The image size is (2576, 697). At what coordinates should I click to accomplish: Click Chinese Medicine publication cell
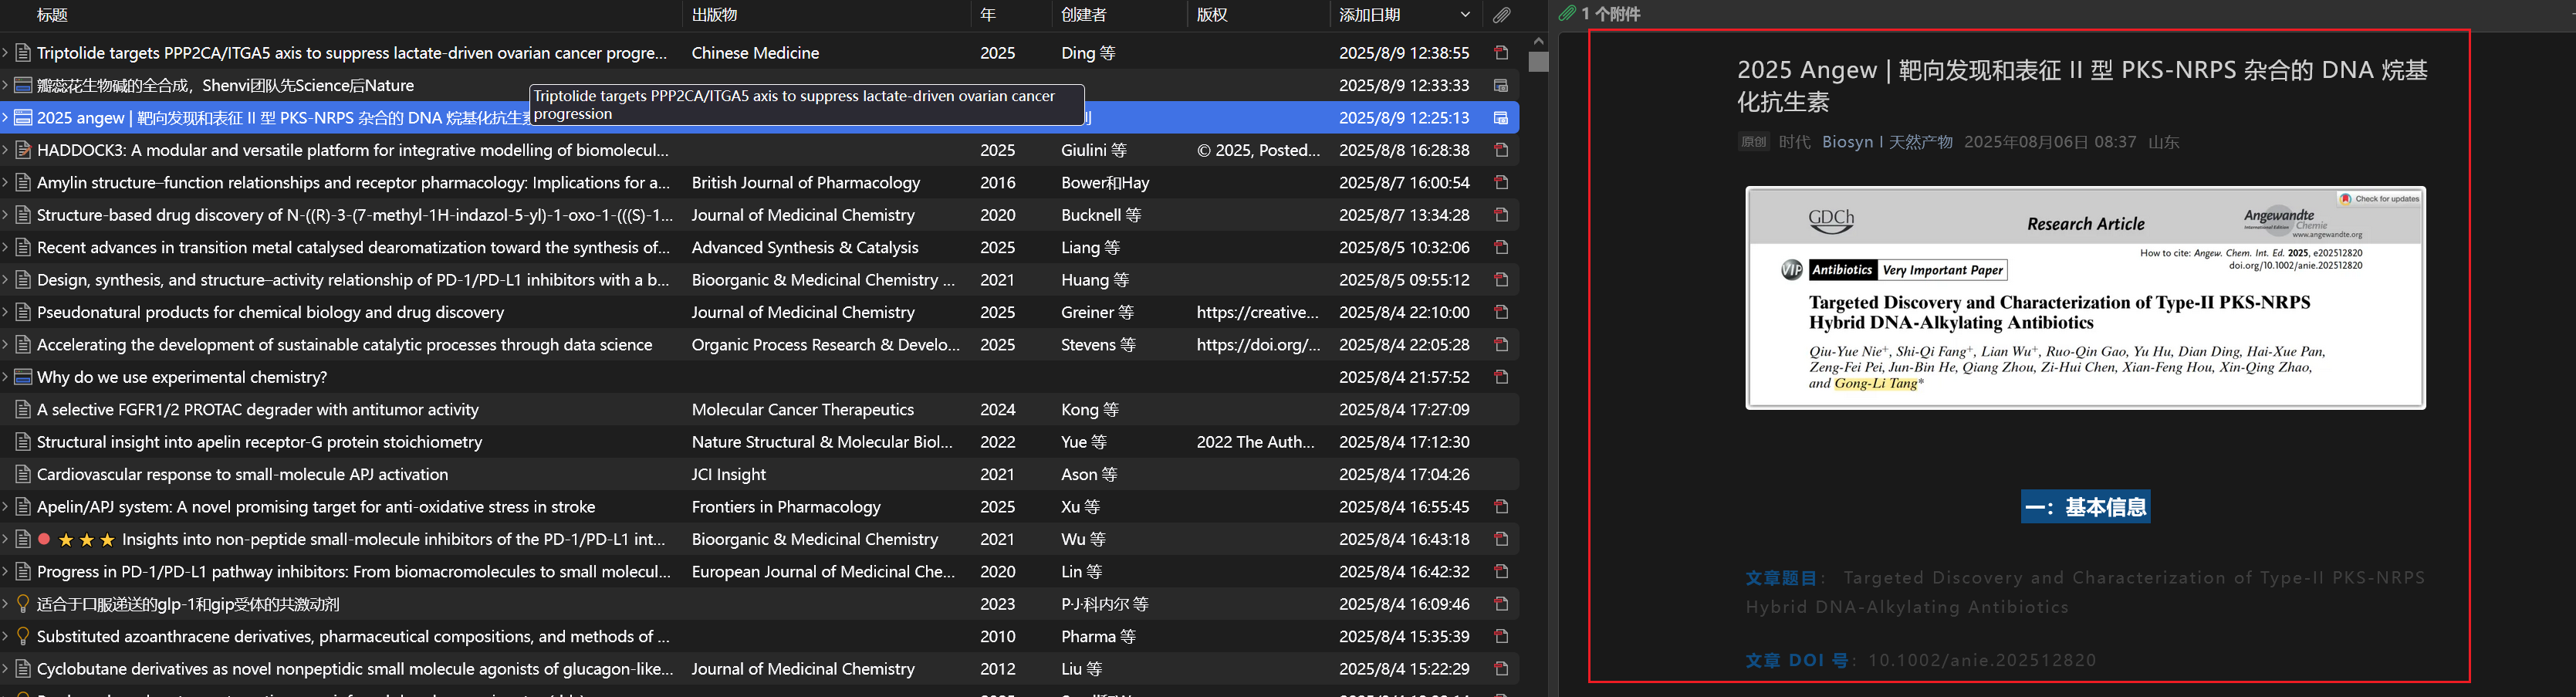pos(755,53)
